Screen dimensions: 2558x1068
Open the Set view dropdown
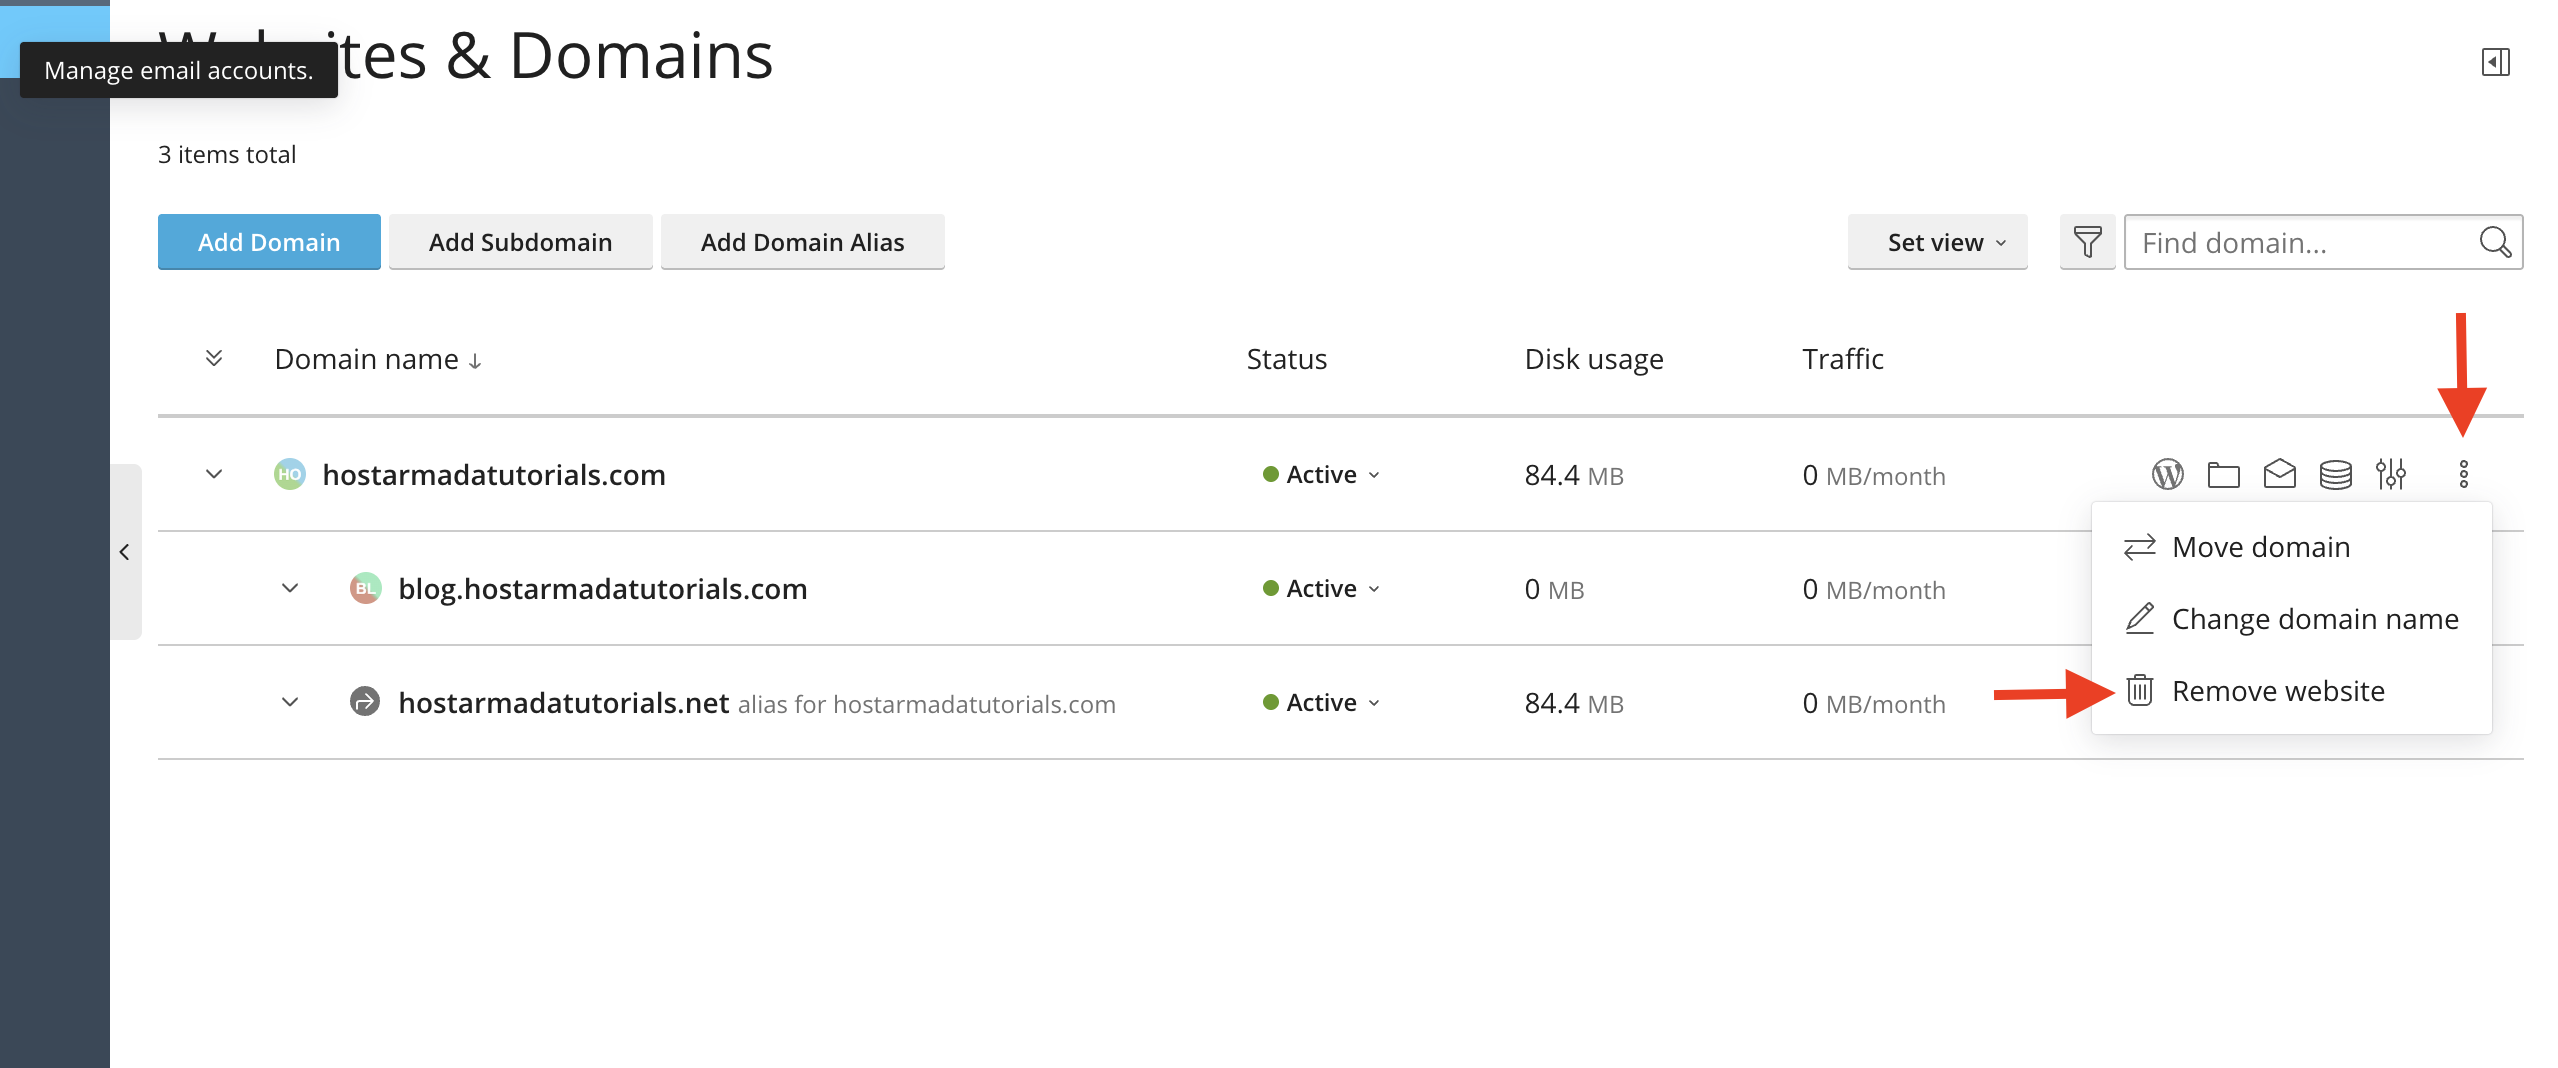click(x=1937, y=242)
